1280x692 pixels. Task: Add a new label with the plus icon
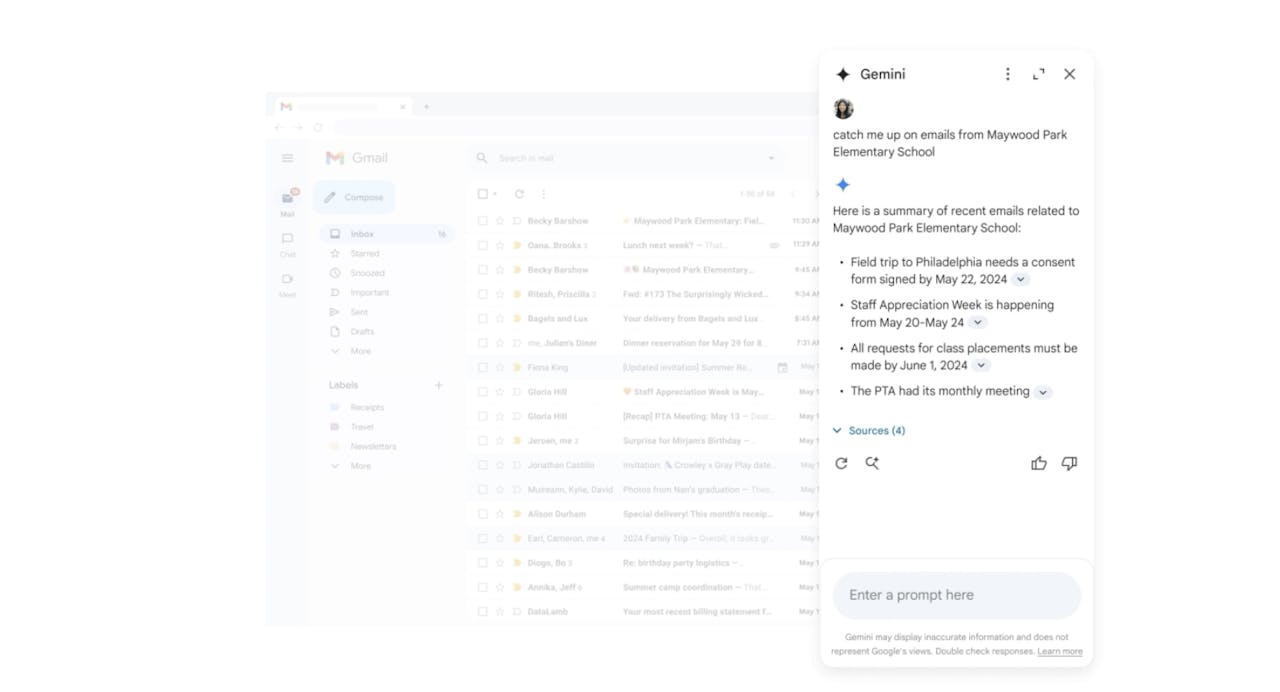coord(438,385)
